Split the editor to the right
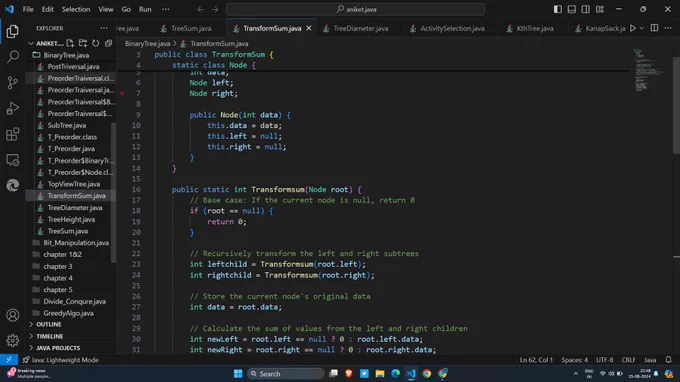 654,28
